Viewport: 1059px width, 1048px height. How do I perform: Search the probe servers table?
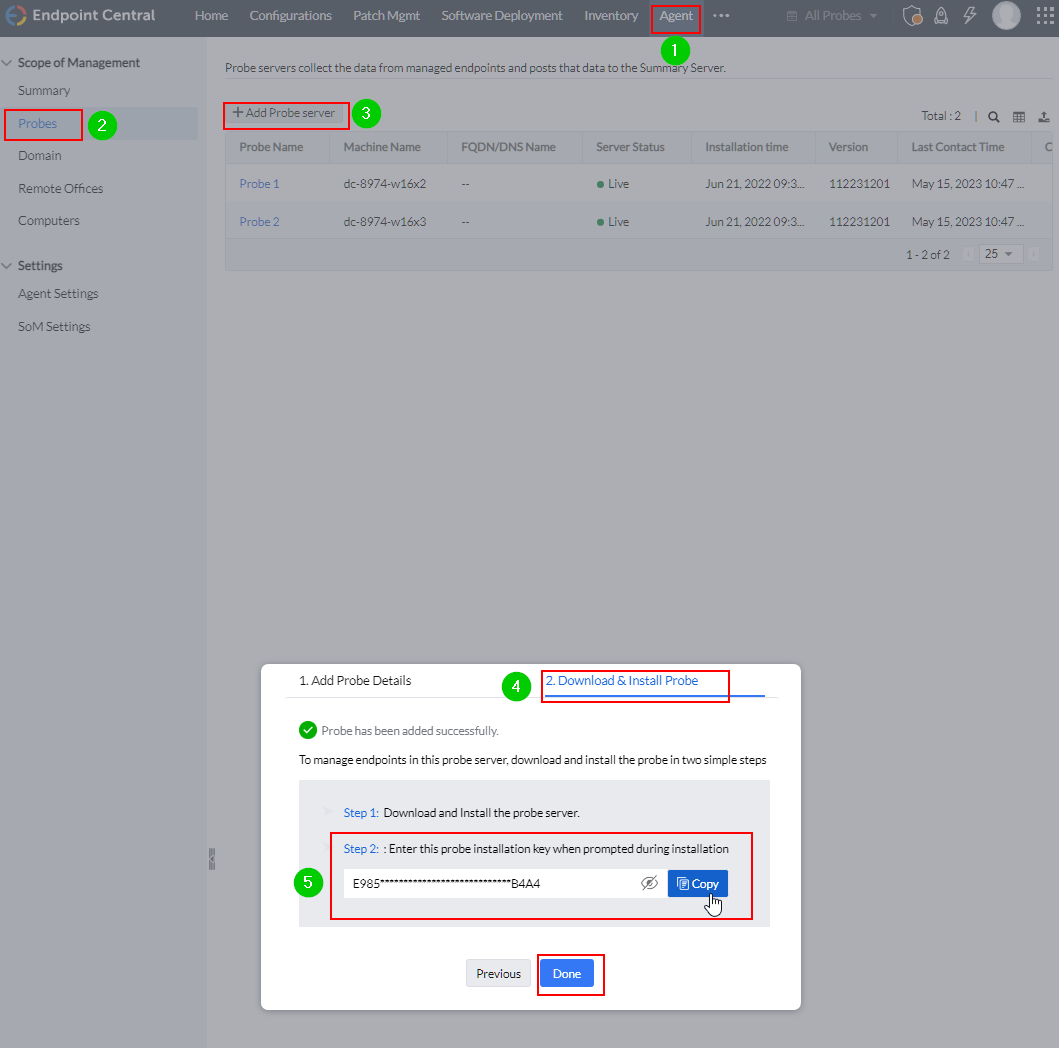[x=993, y=117]
